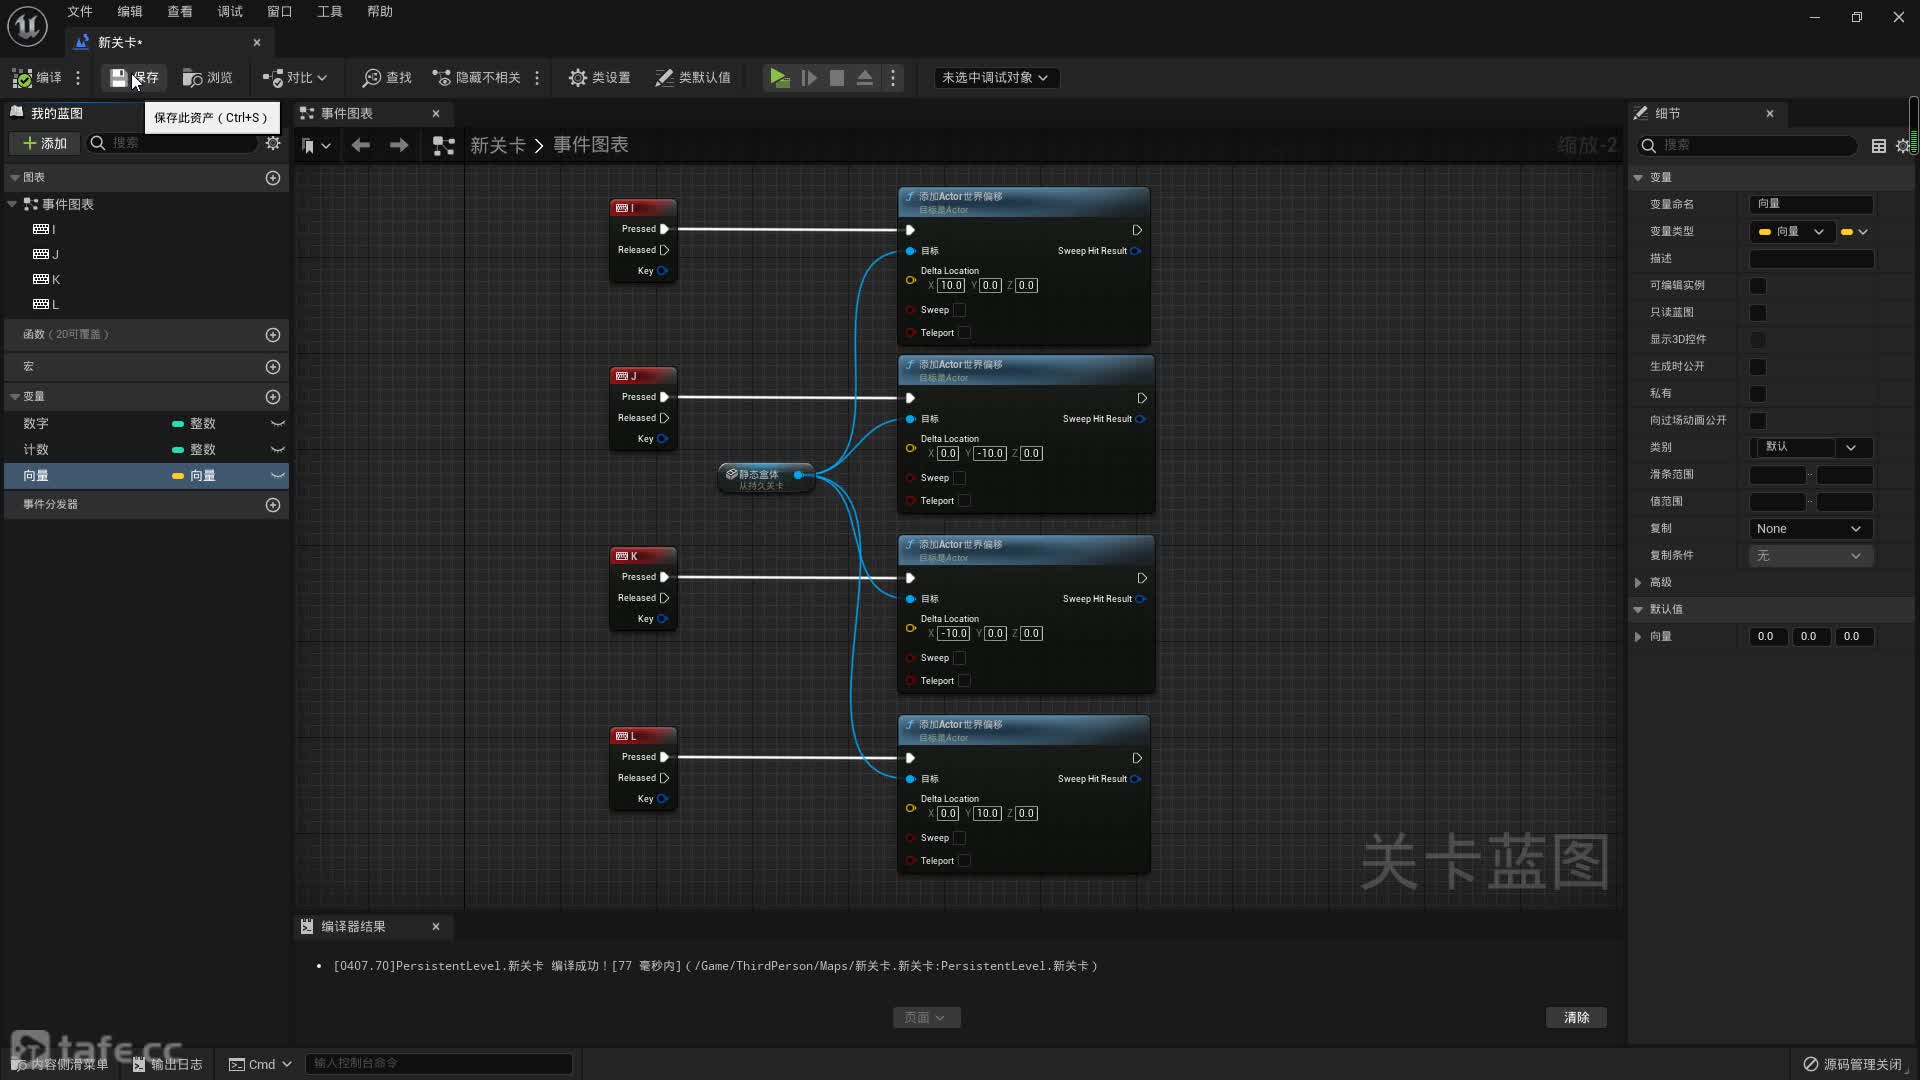Add a new macro with 宏 plus icon
Screen dimensions: 1920x1080
273,367
